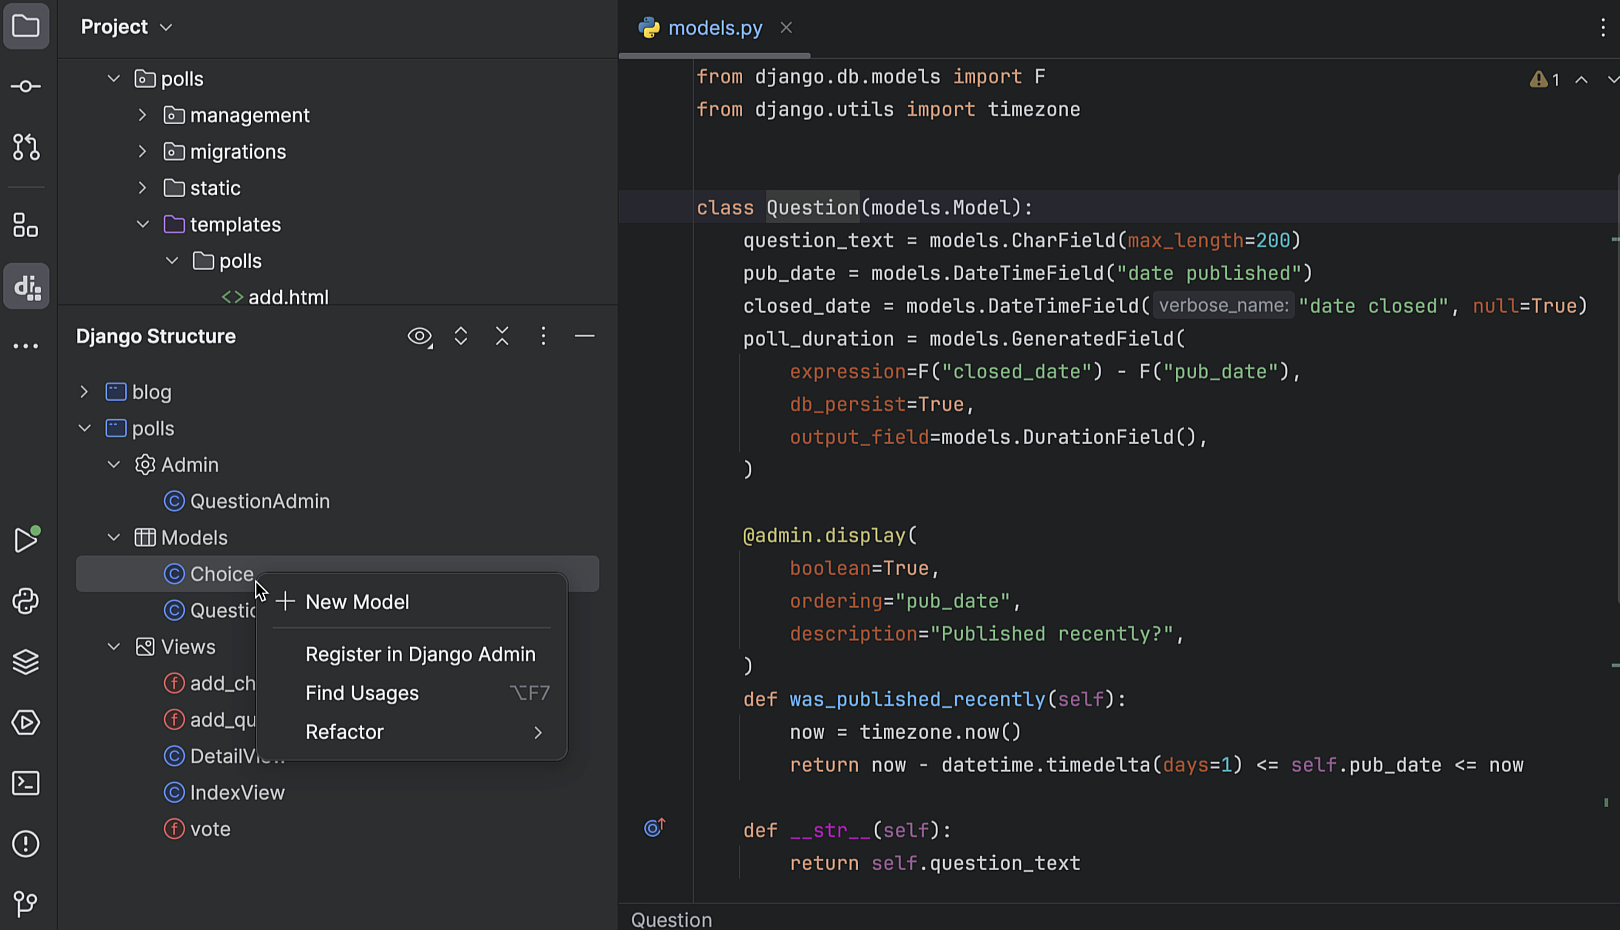Close the models.py editor tab

pyautogui.click(x=786, y=28)
